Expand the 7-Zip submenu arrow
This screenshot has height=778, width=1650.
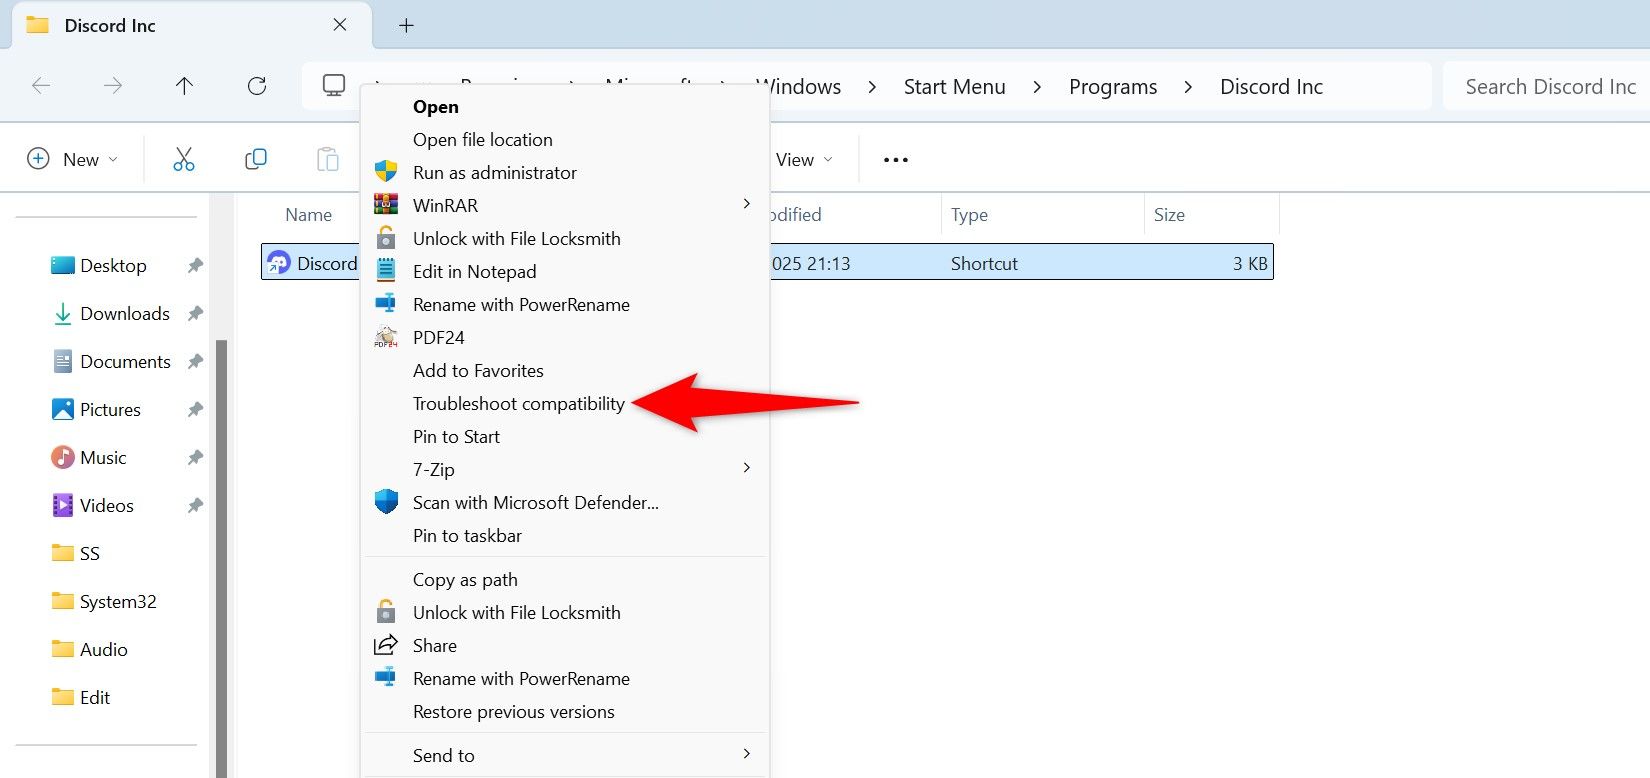pyautogui.click(x=746, y=468)
